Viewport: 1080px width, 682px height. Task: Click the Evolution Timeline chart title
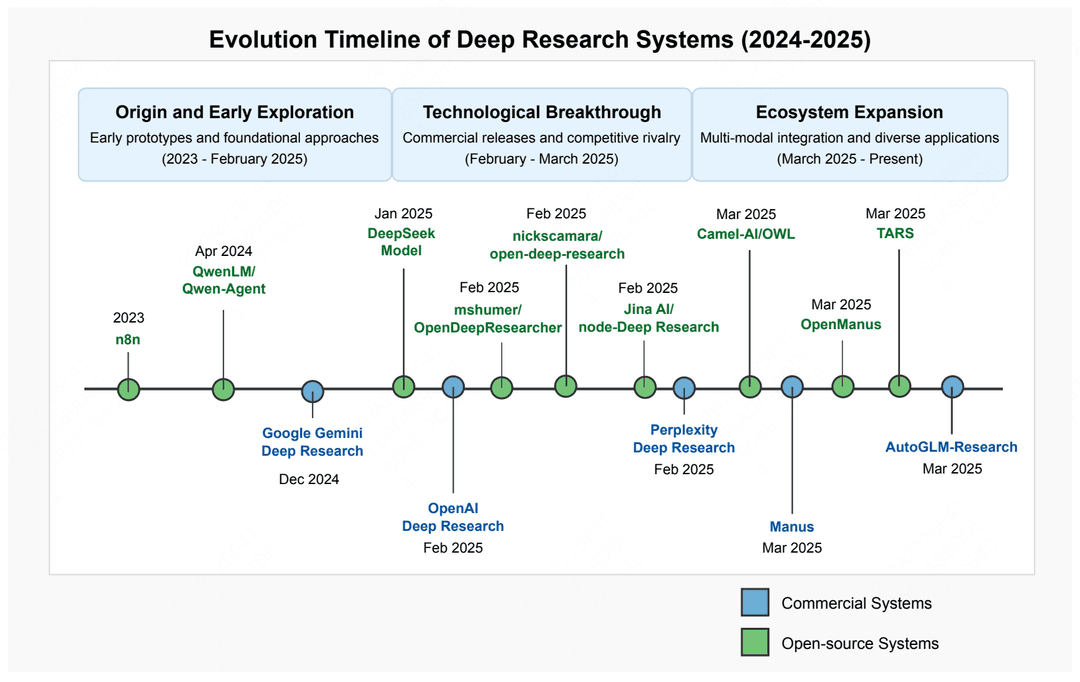[x=540, y=39]
